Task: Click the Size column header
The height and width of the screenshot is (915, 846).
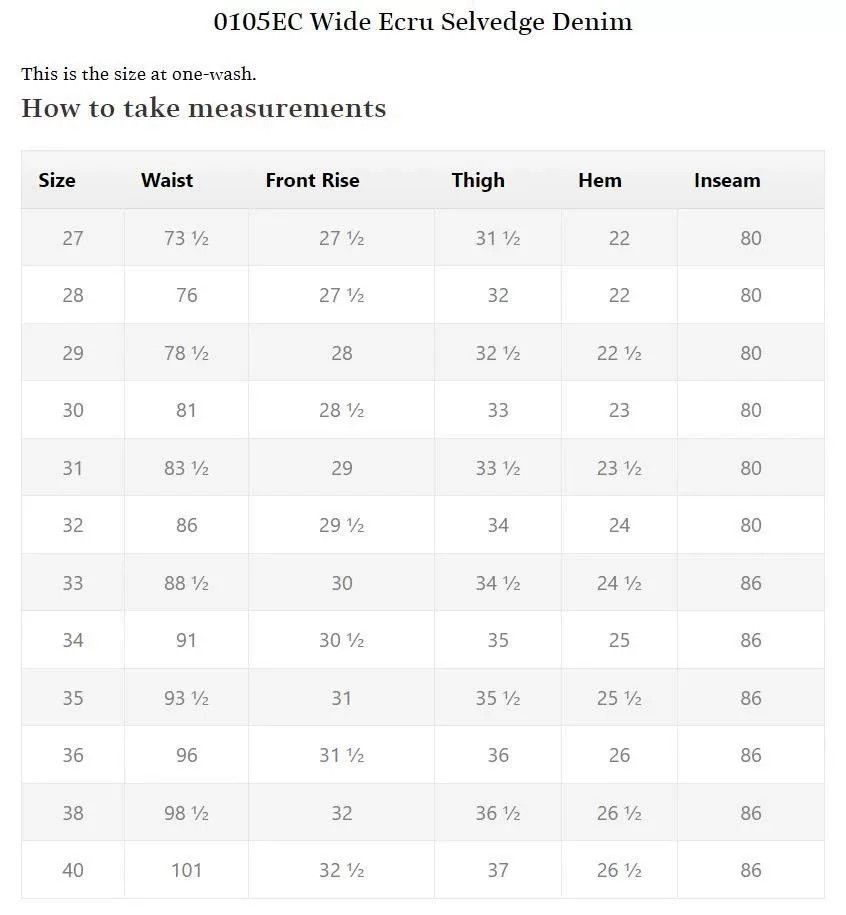Action: 57,180
